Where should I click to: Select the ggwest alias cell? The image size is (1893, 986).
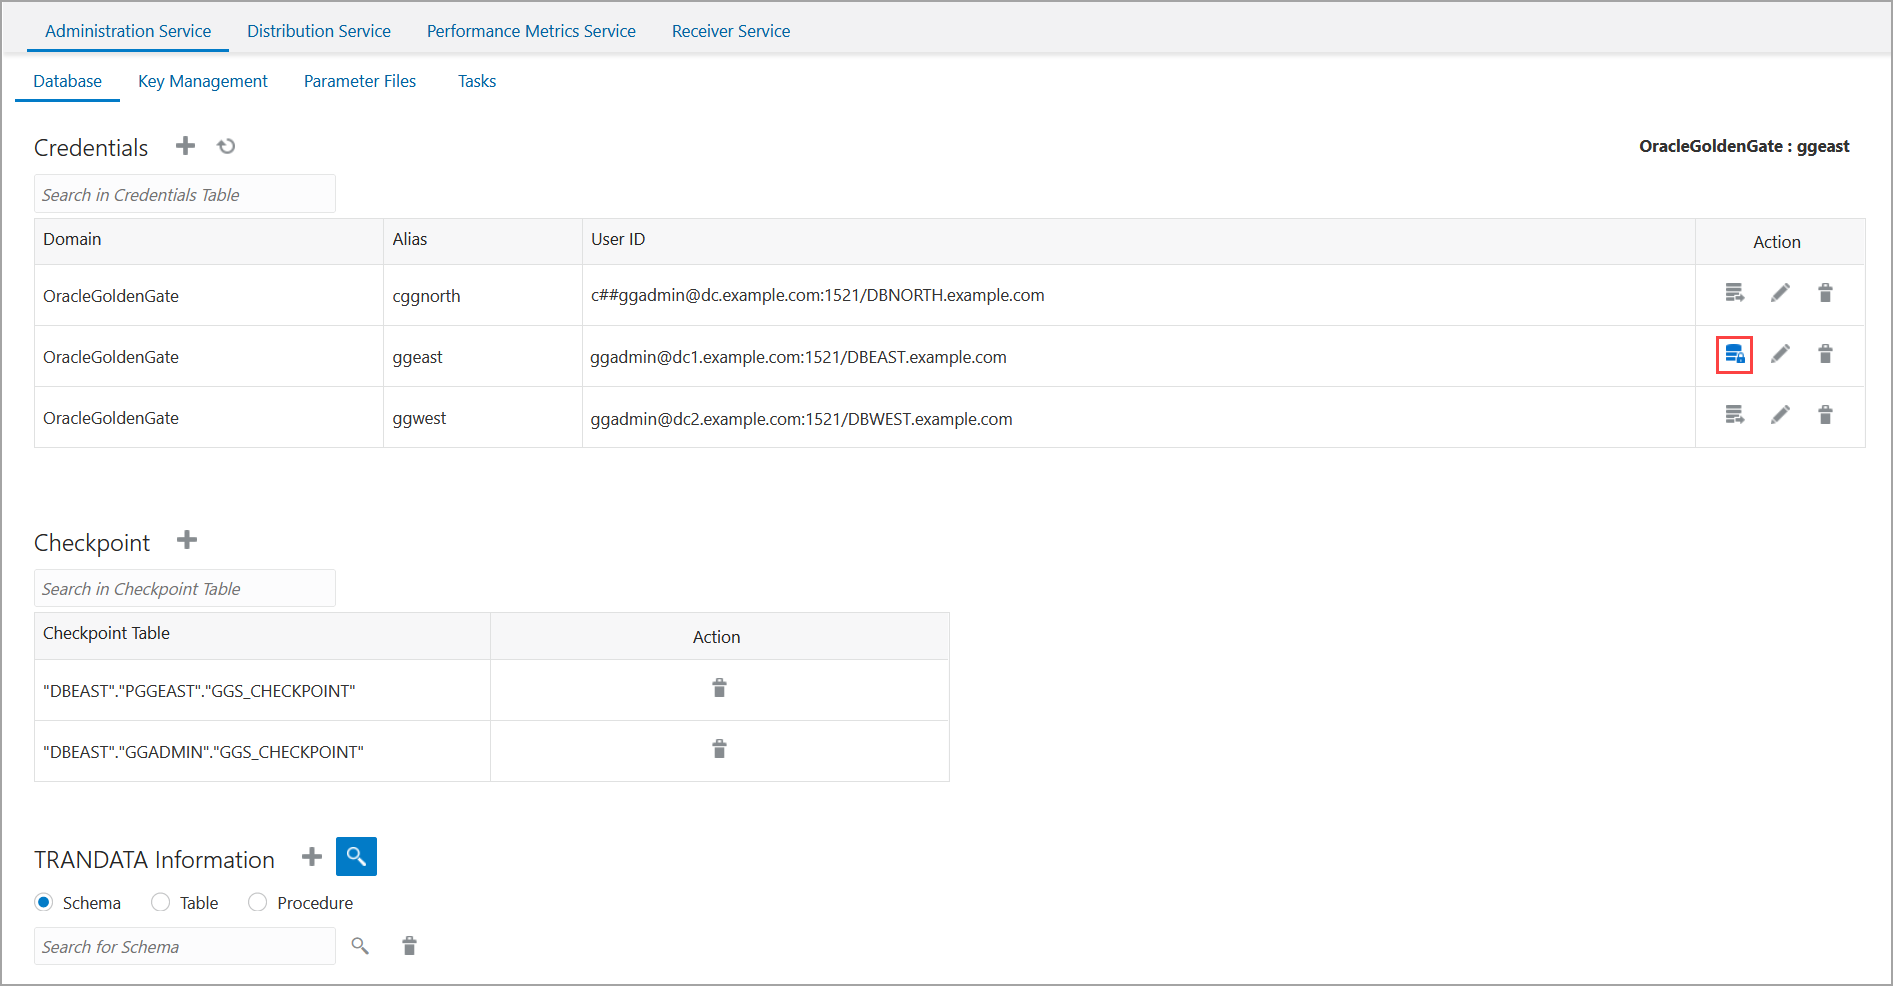[483, 417]
